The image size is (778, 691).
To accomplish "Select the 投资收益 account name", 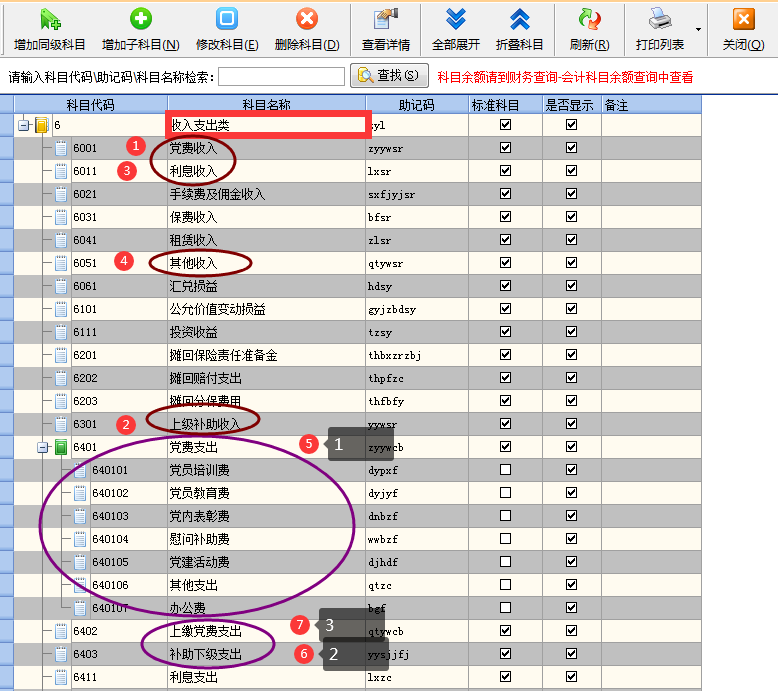I will pos(194,332).
